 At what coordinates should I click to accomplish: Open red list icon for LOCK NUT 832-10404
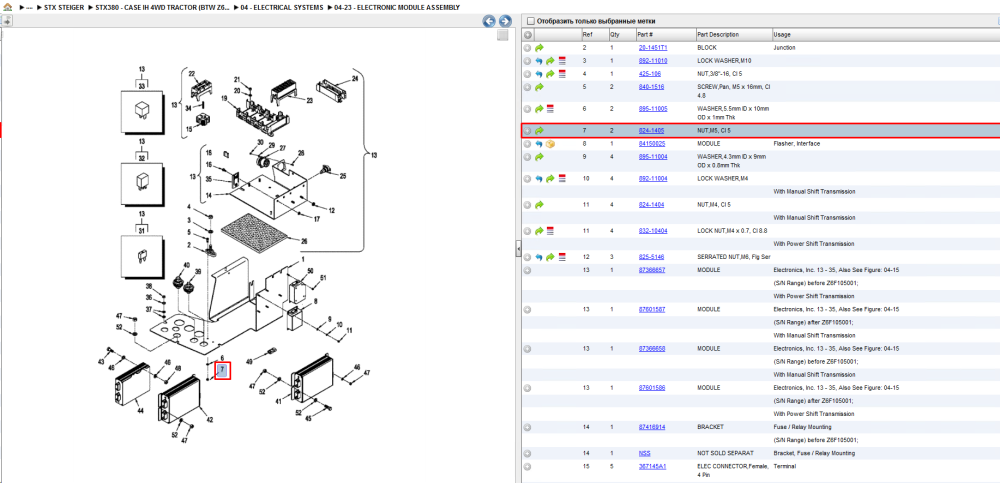coord(550,231)
